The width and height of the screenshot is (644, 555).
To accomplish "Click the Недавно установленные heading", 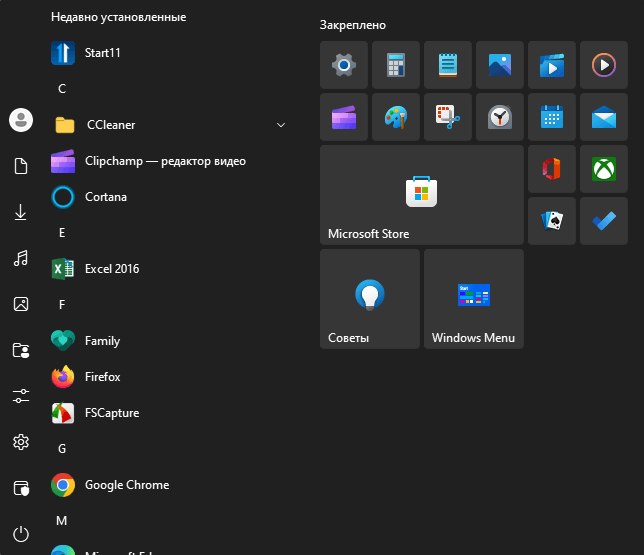I will pyautogui.click(x=118, y=17).
